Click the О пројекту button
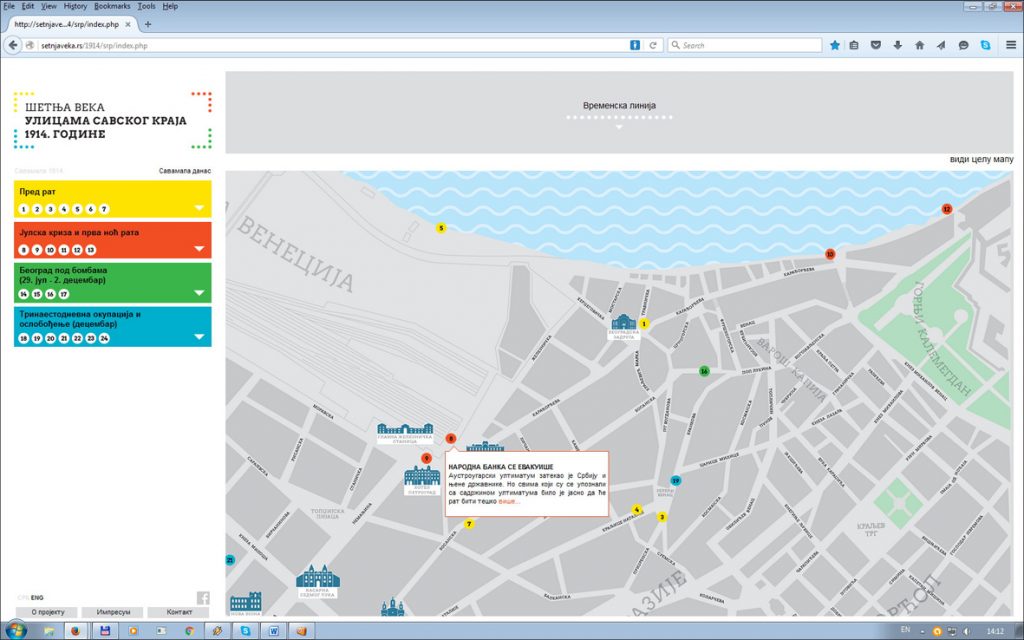1024x640 pixels. [x=48, y=612]
